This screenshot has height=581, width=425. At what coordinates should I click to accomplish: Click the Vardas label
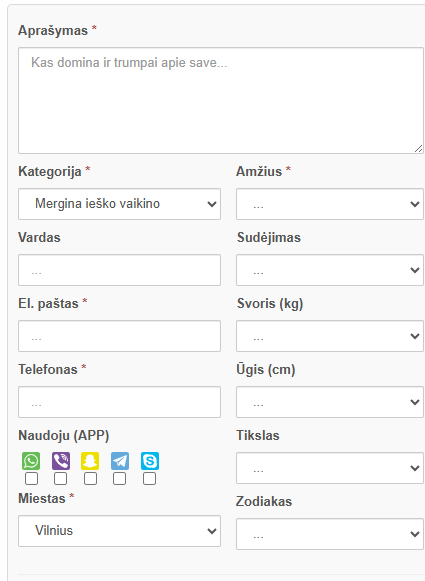[x=39, y=238]
